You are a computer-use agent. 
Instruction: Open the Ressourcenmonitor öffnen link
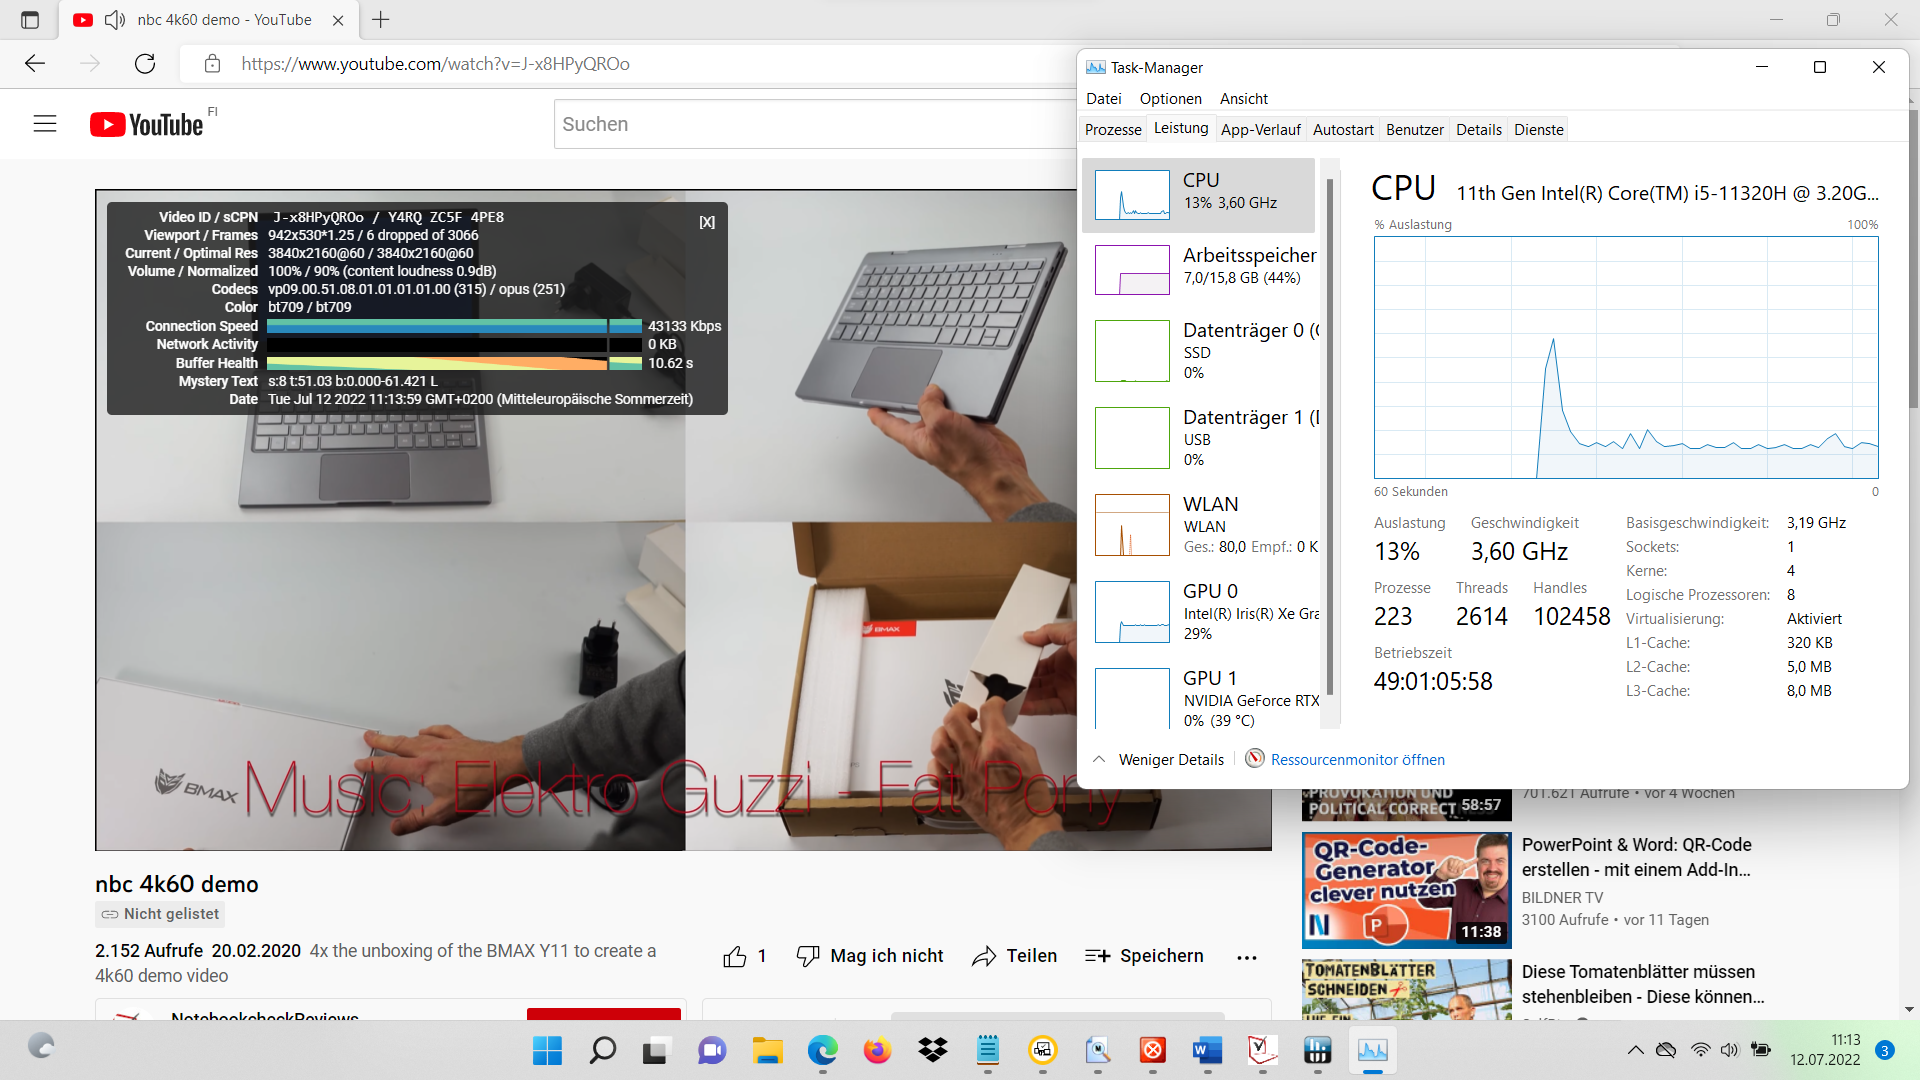coord(1357,760)
